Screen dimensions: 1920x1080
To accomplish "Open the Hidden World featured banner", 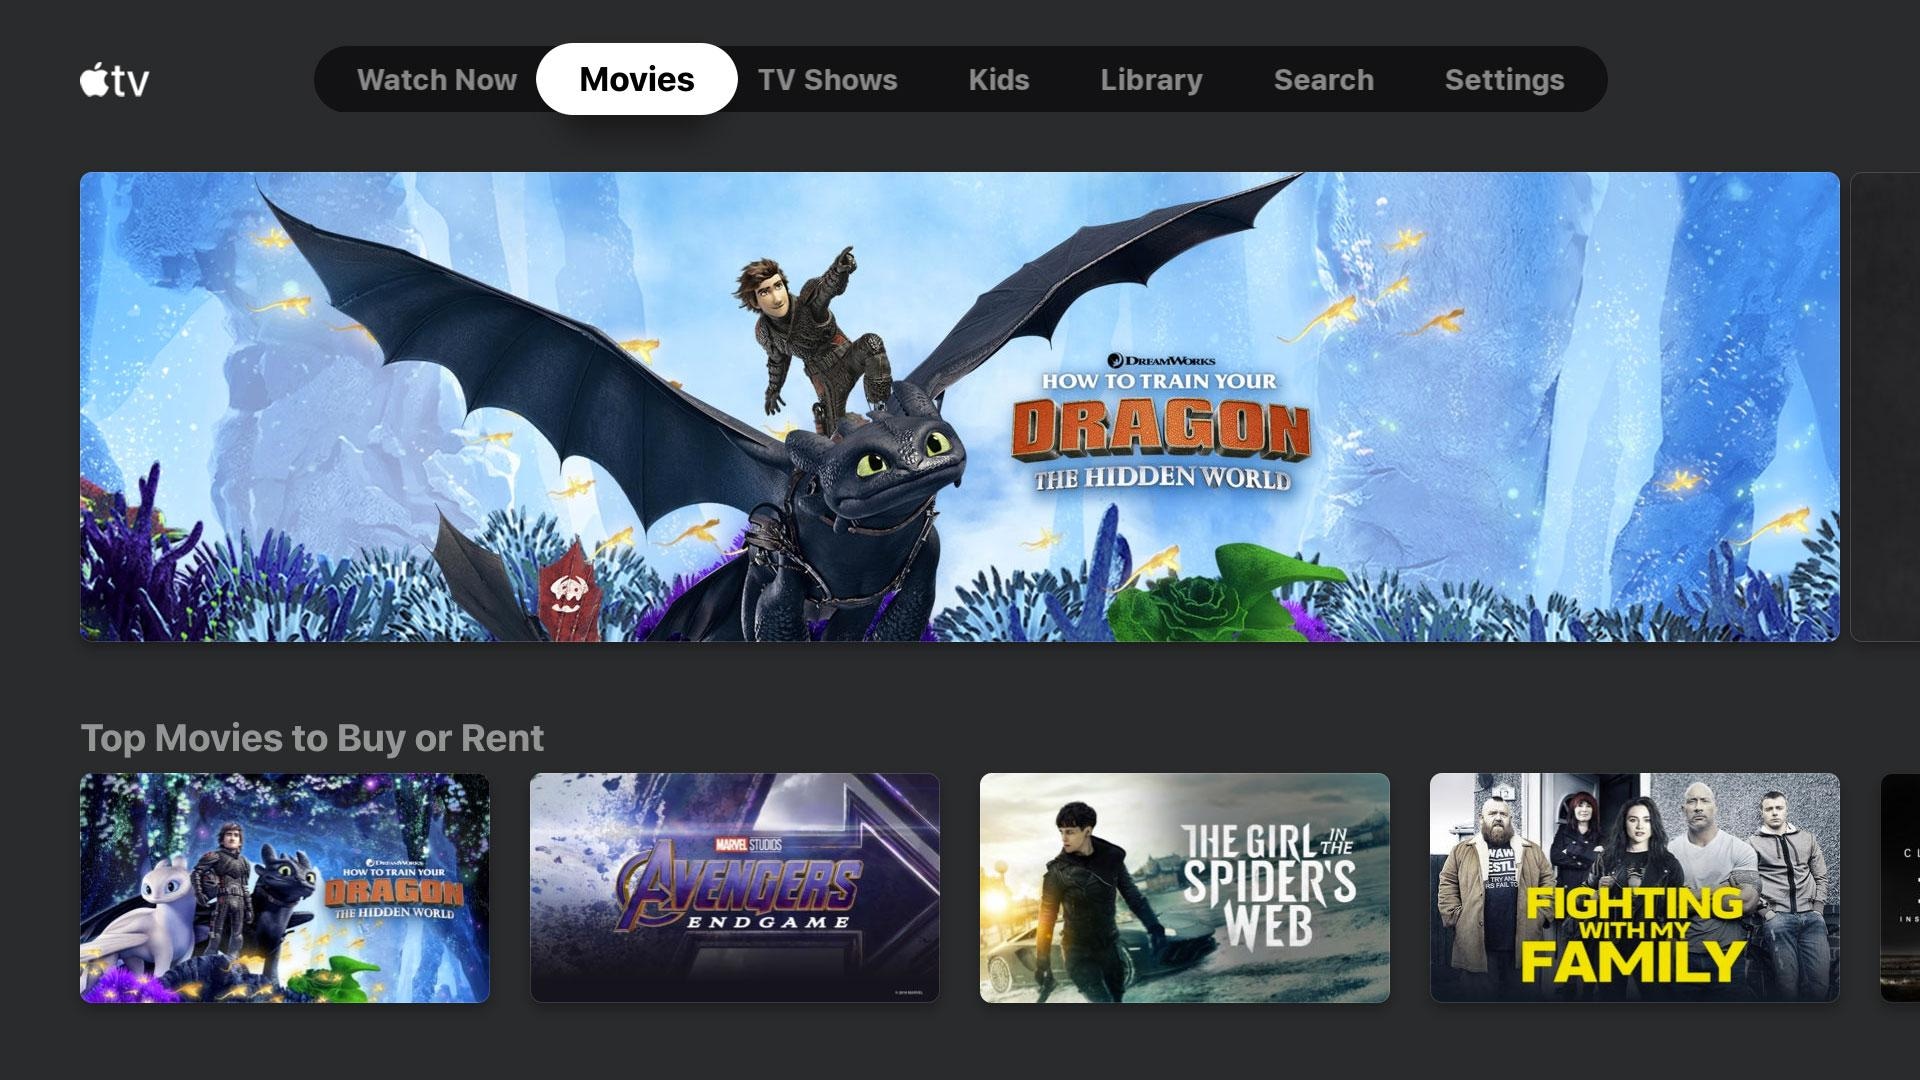I will [960, 407].
